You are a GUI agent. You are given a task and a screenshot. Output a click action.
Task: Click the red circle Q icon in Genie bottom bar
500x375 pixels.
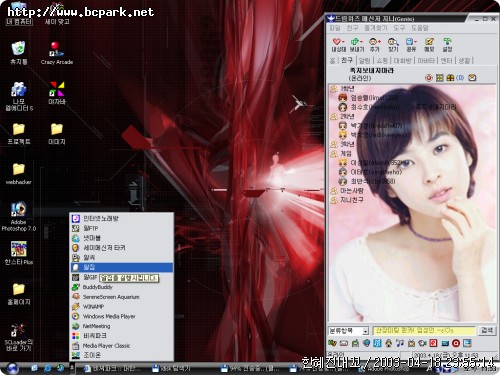coord(456,343)
